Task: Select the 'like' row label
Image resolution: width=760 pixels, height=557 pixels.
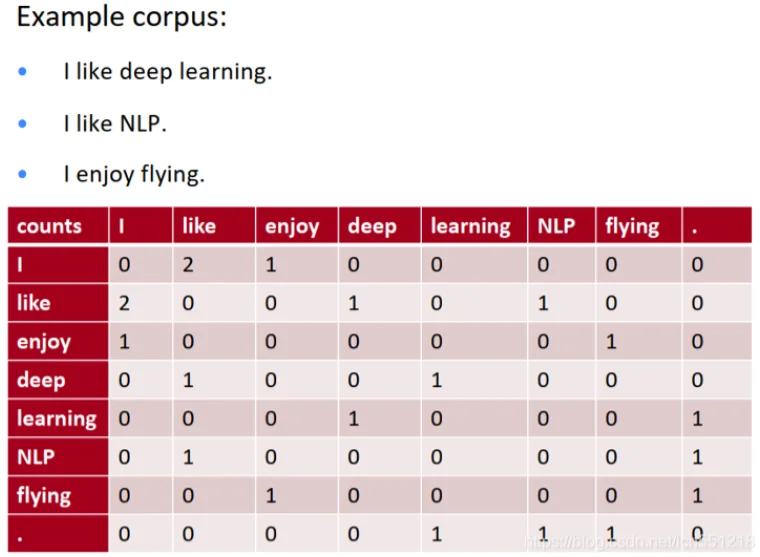Action: [34, 303]
